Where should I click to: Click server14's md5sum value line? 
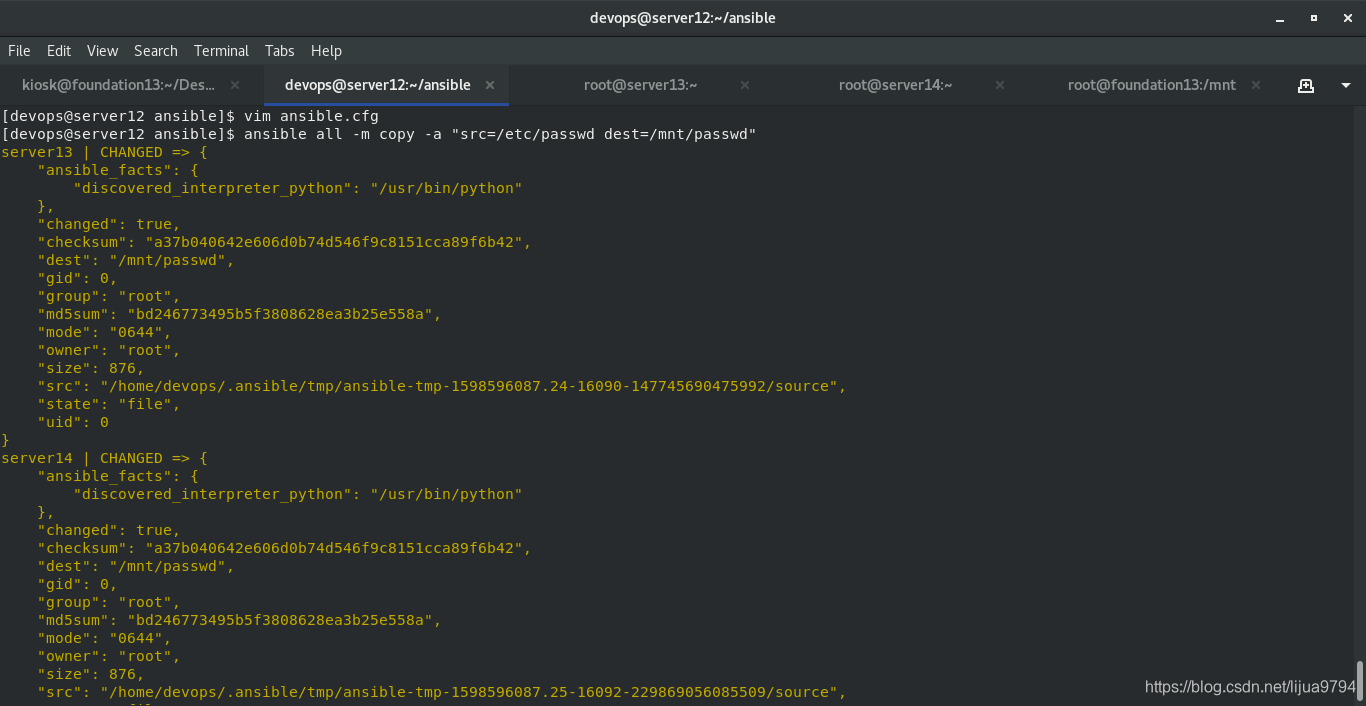coord(239,620)
